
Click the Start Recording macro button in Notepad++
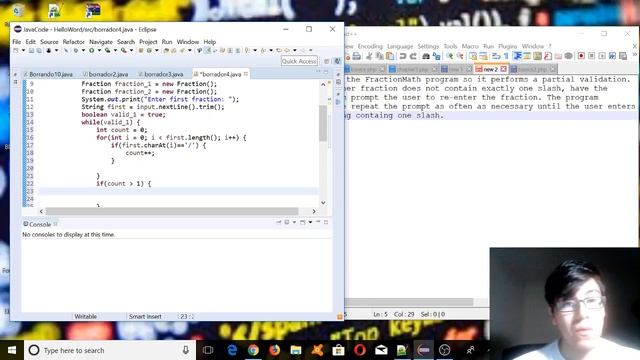(581, 56)
